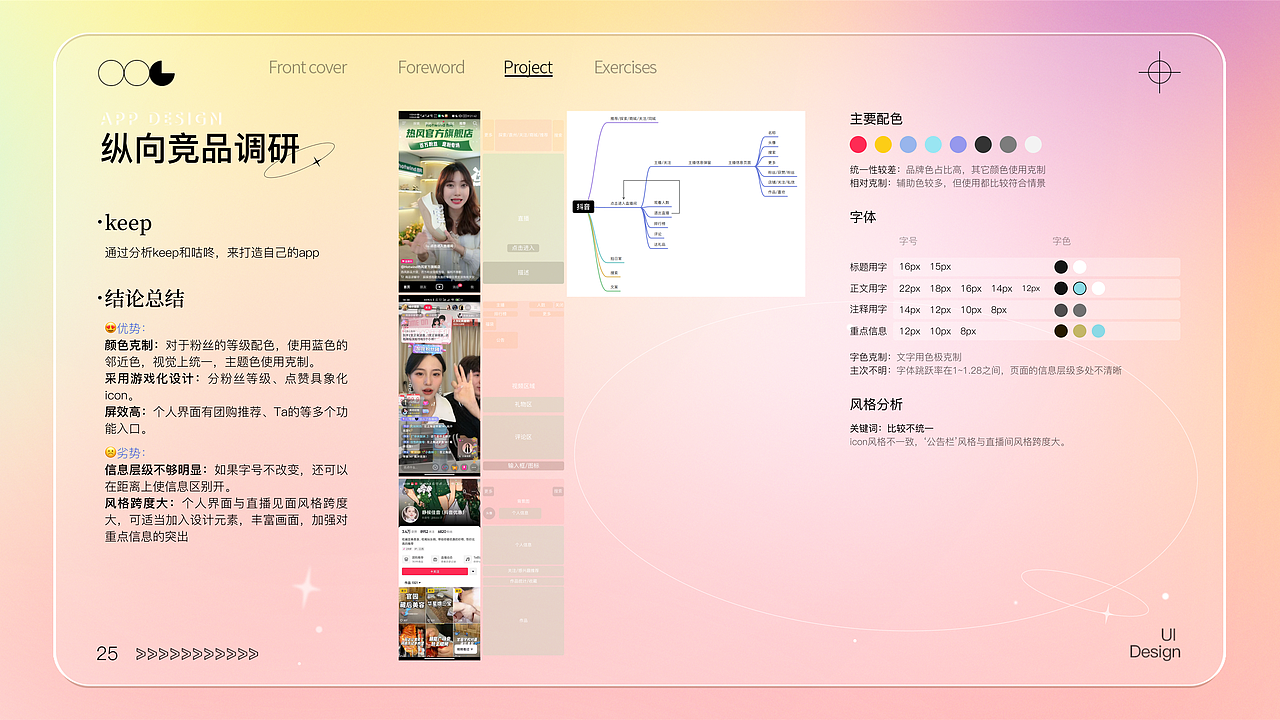Click the arrow chevrons beside page 25
This screenshot has width=1280, height=720.
point(197,654)
